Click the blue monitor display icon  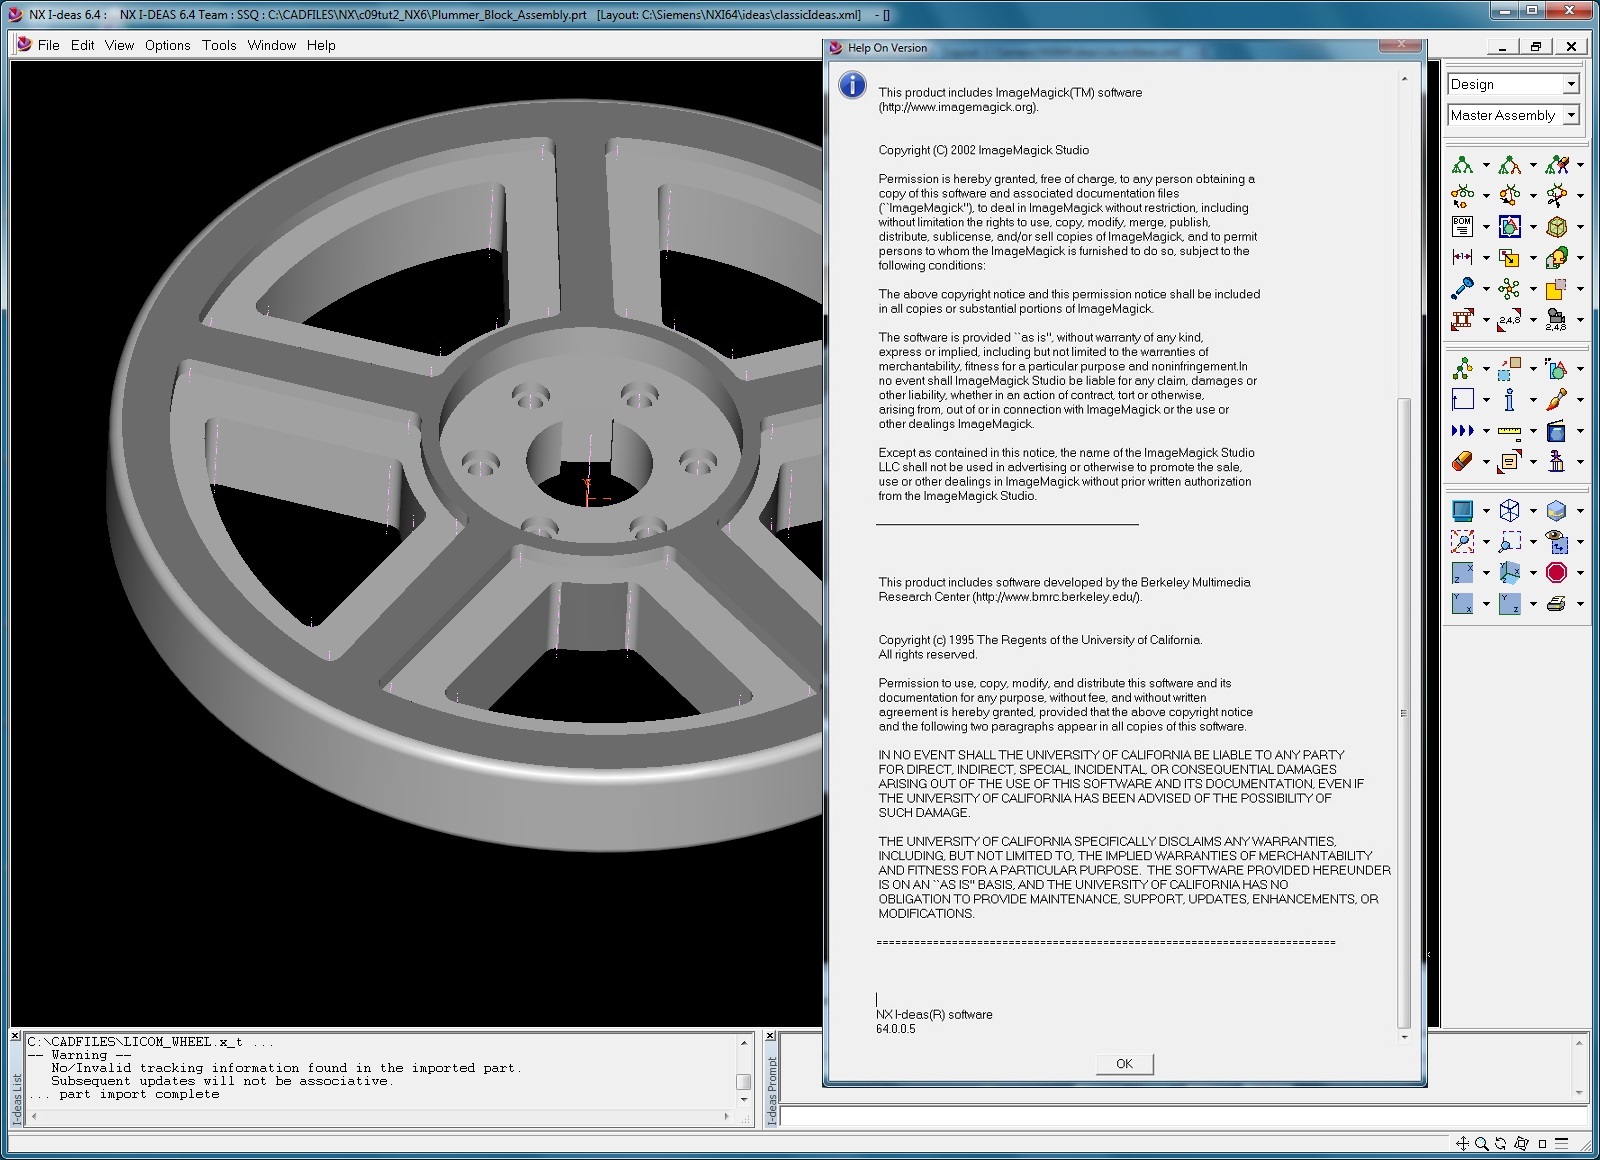[1462, 511]
